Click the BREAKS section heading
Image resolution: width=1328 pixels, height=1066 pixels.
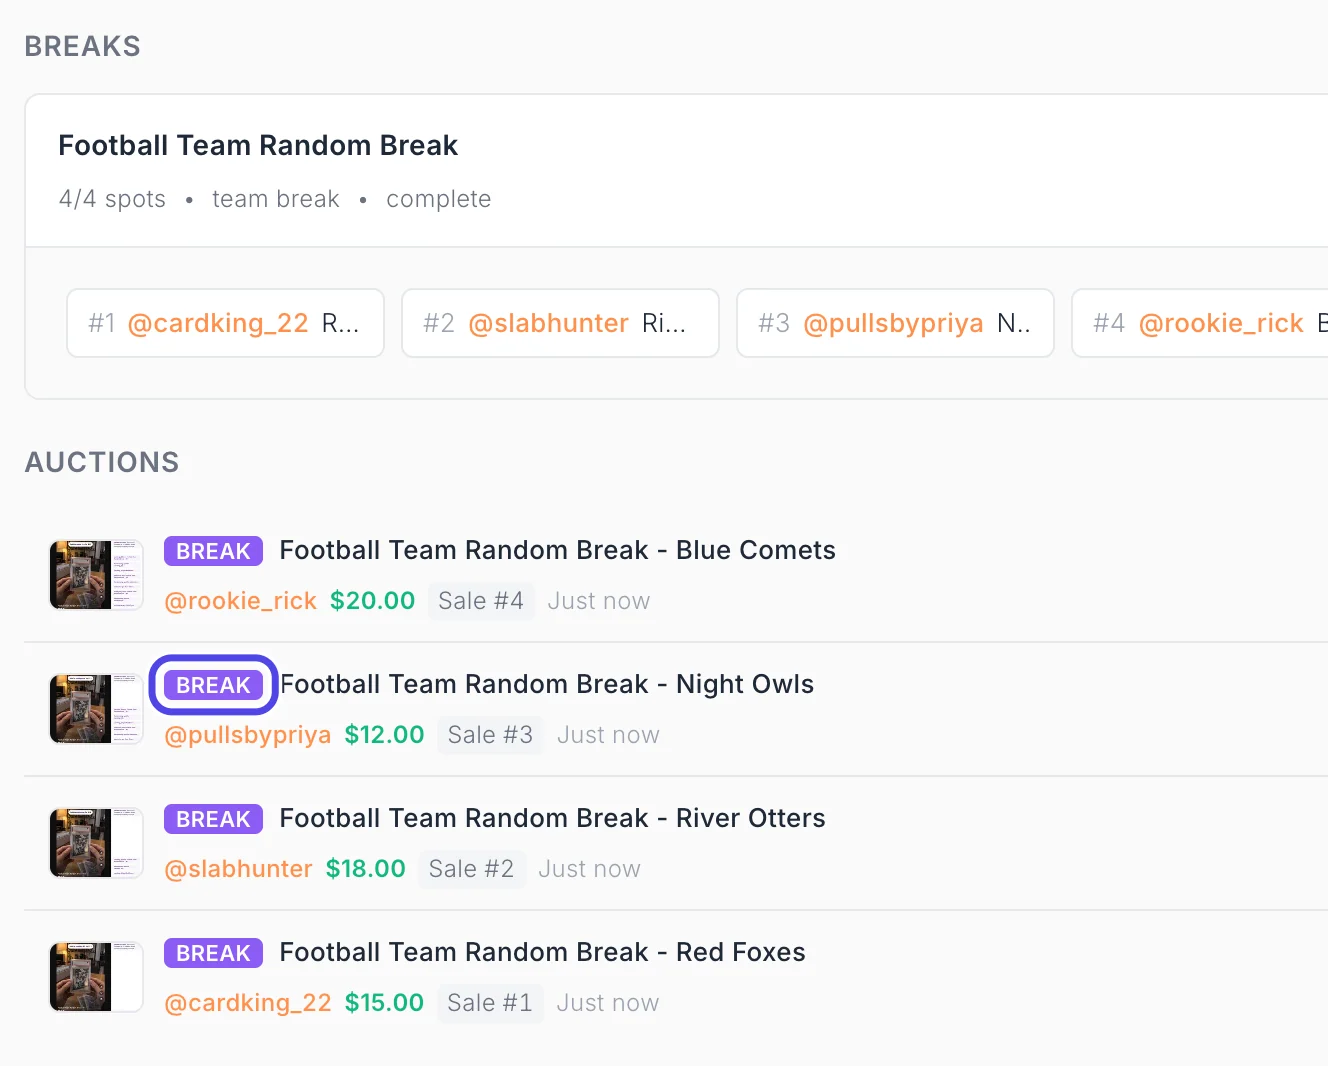click(x=83, y=47)
